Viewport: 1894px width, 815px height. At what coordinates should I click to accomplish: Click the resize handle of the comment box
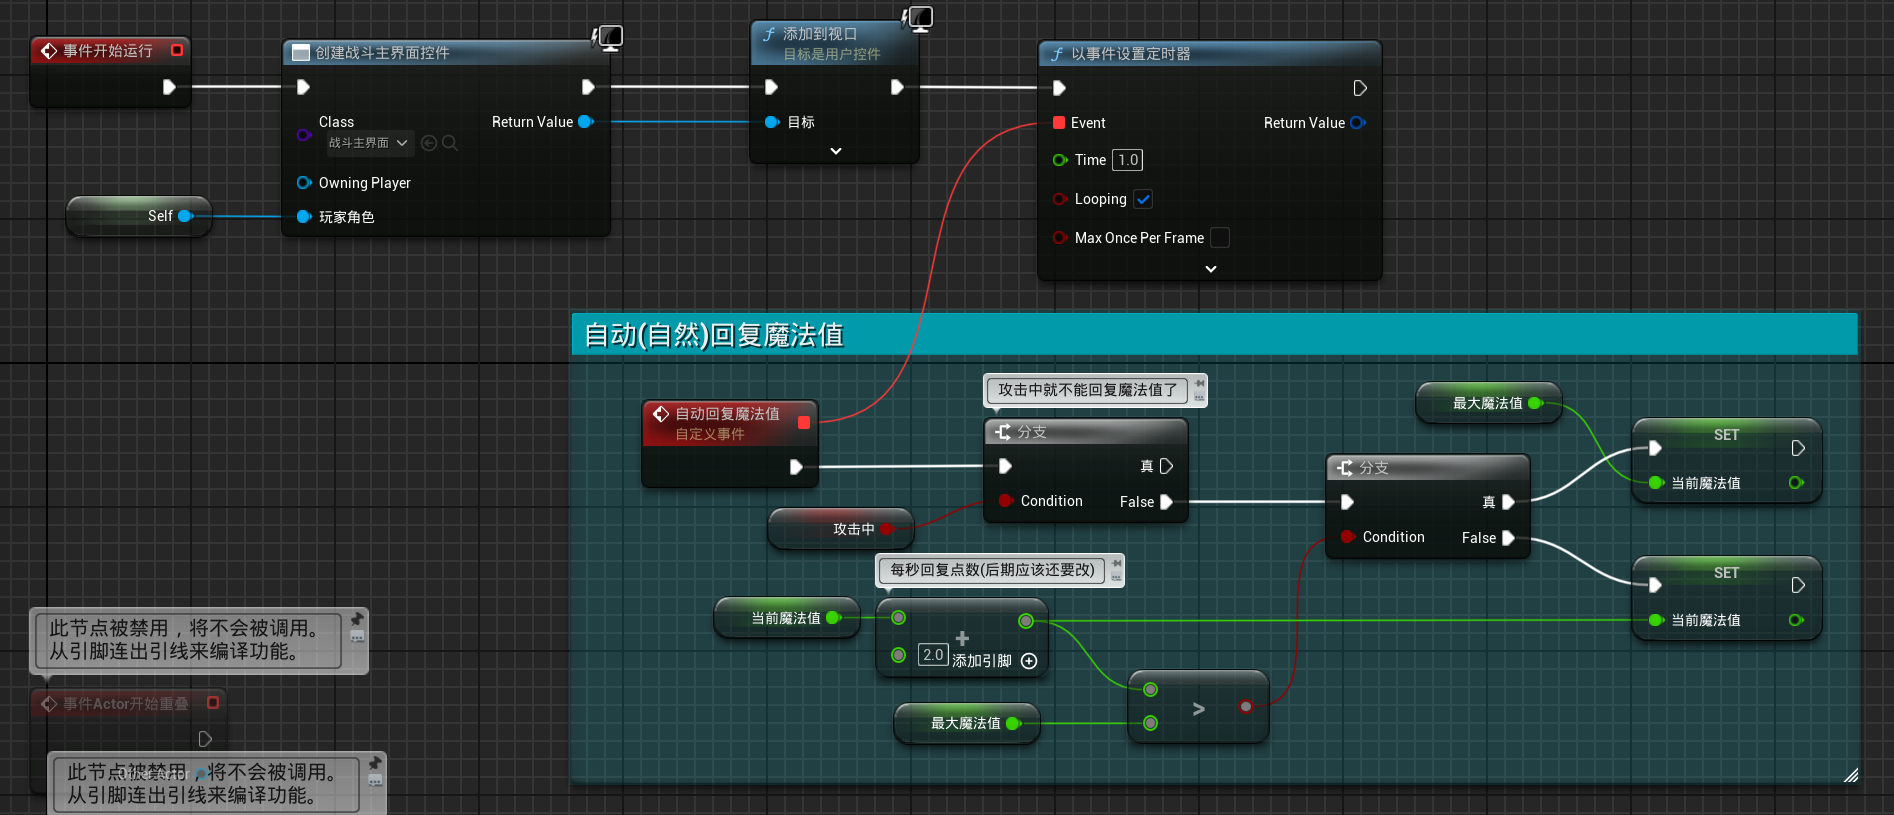(x=1850, y=775)
